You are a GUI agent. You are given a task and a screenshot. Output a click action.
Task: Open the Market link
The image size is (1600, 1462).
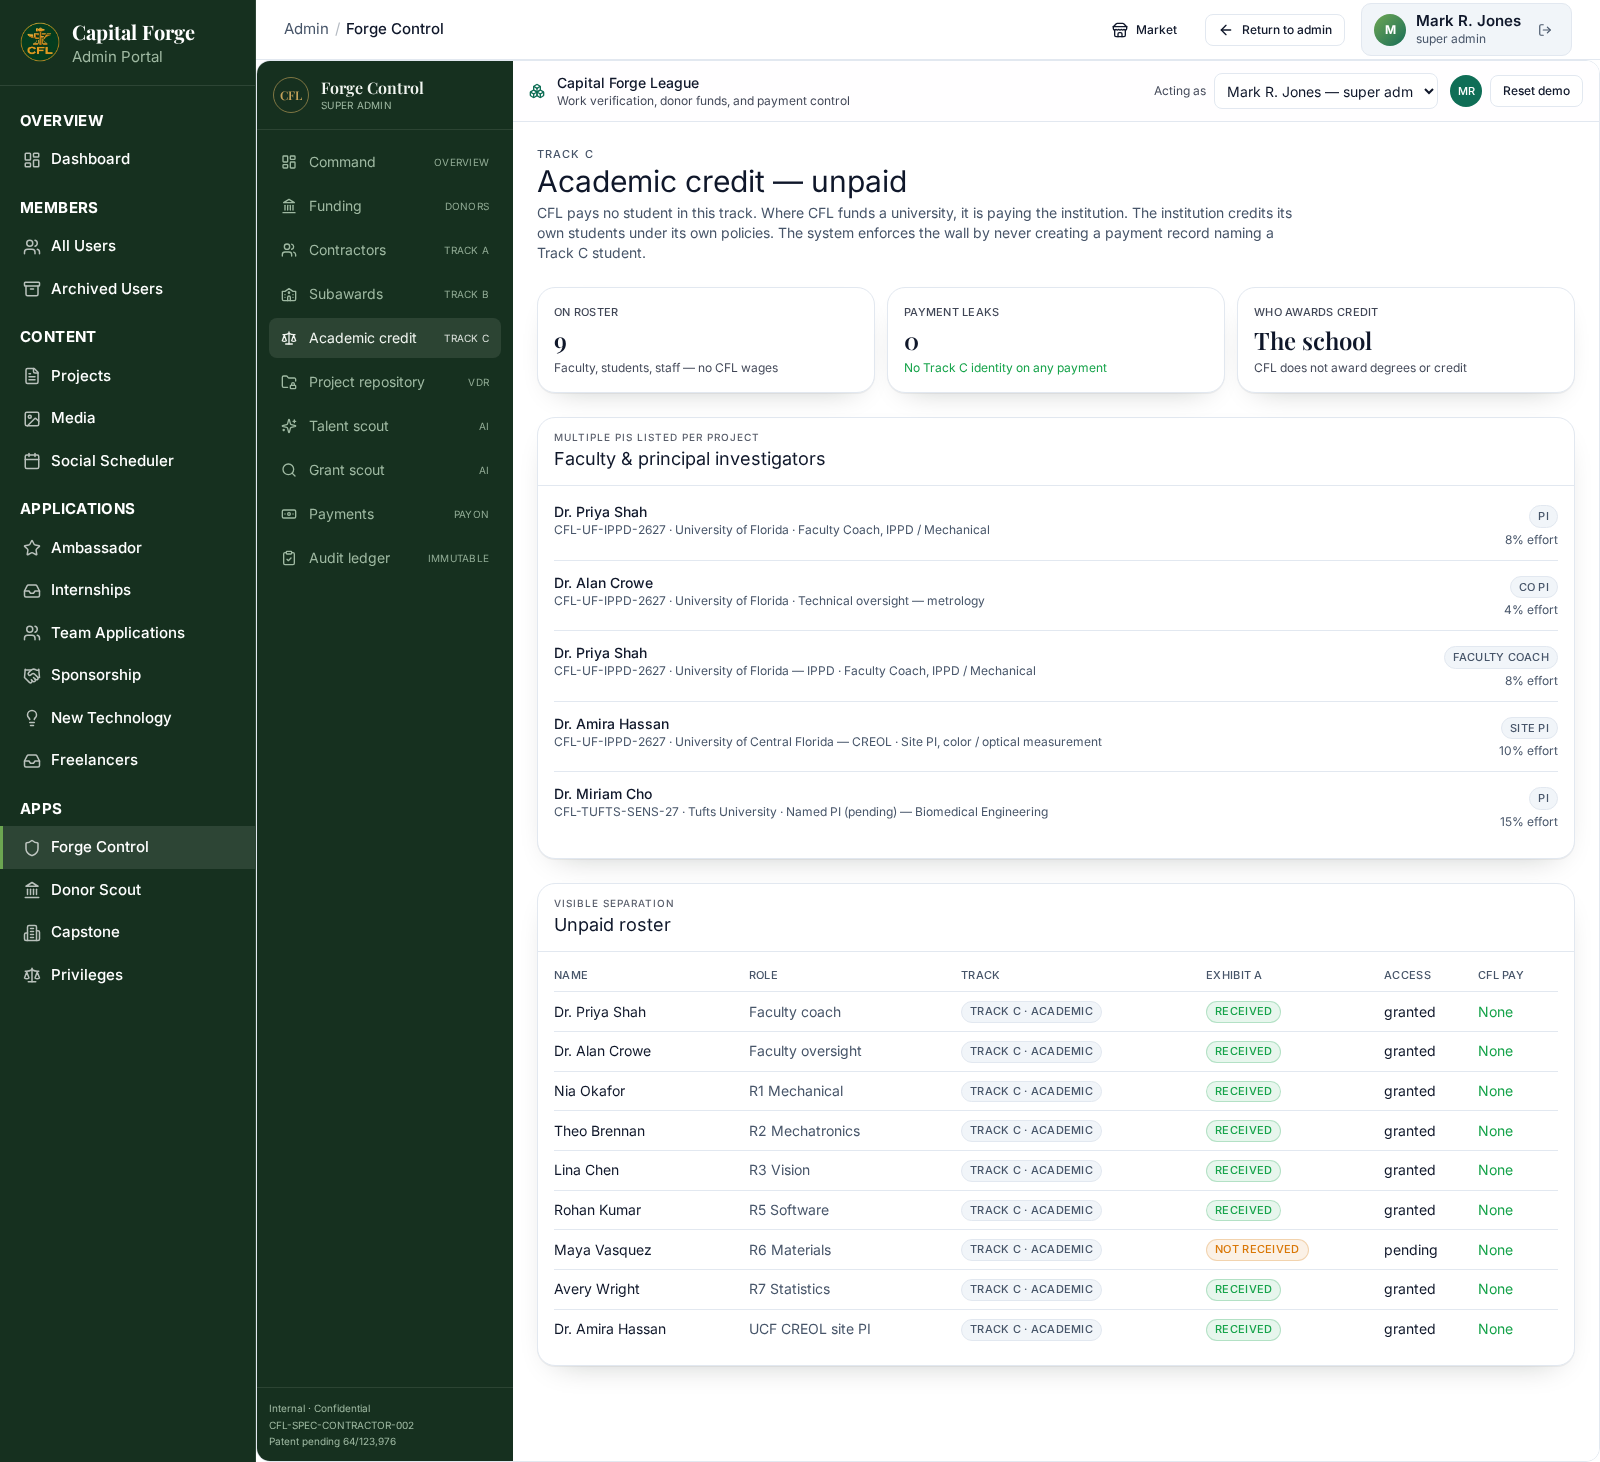(x=1145, y=30)
